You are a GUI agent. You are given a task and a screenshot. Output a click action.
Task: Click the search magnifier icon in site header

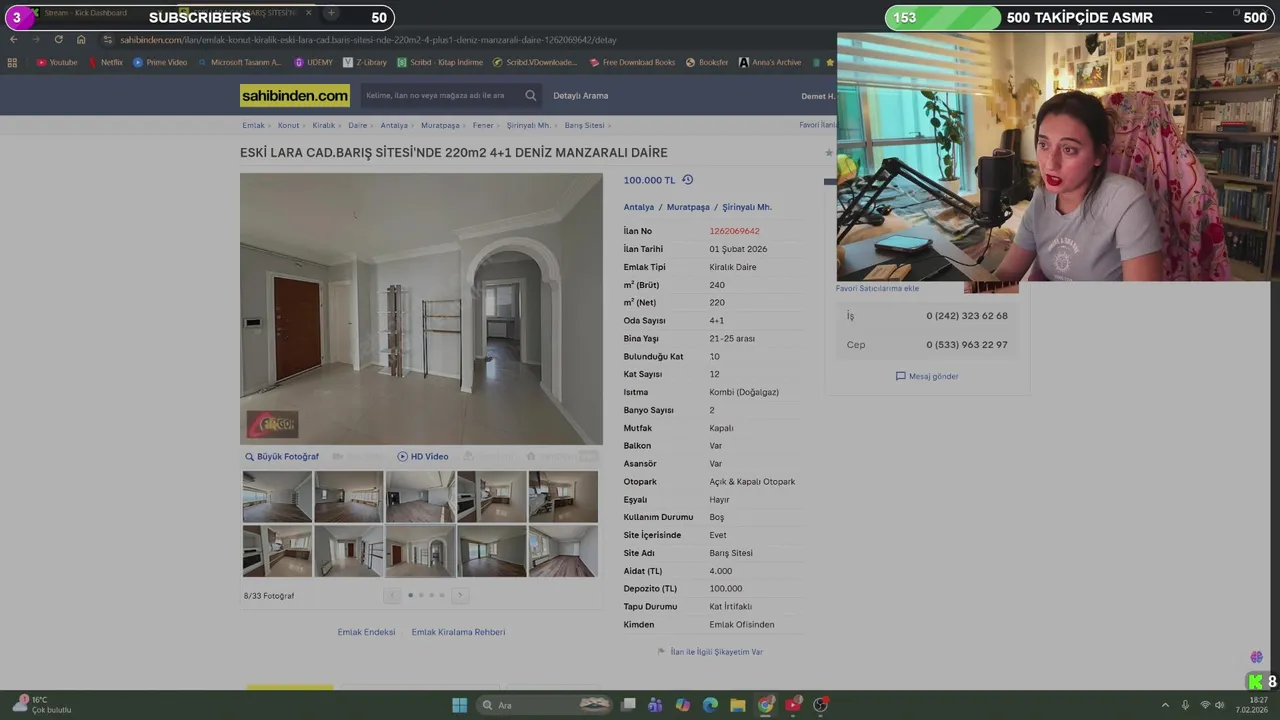[531, 96]
